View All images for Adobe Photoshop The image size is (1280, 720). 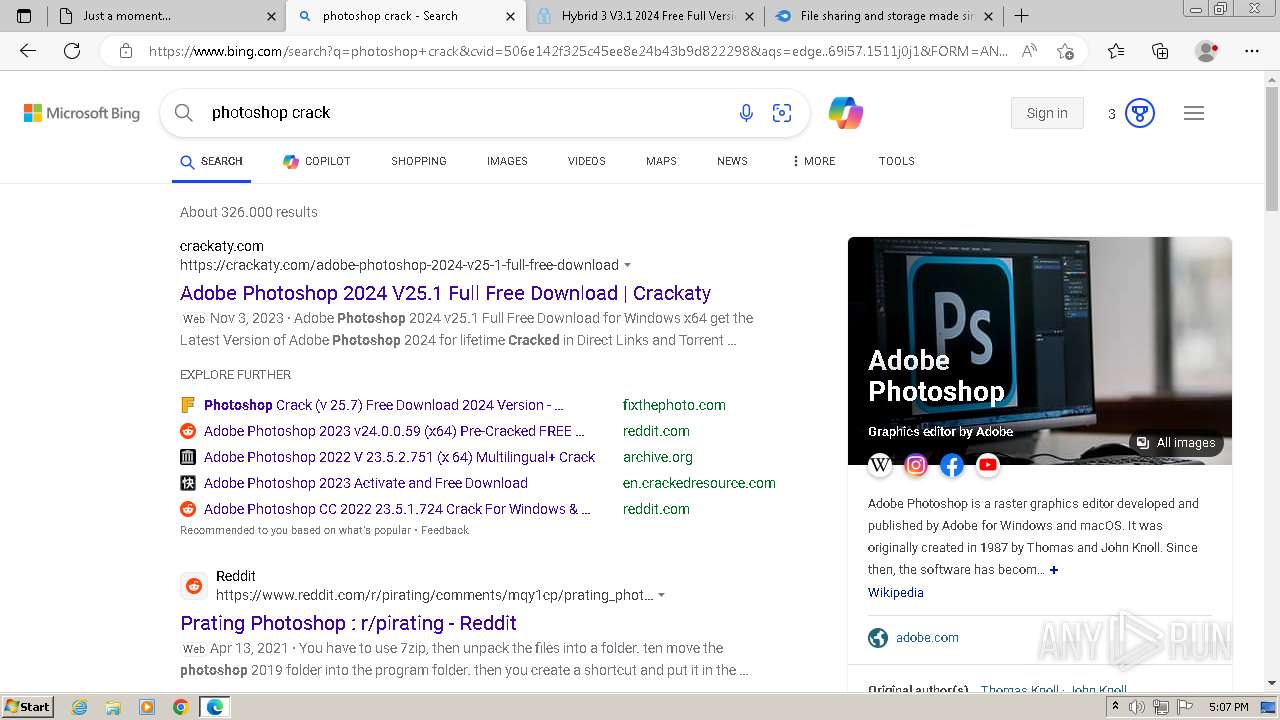(x=1176, y=443)
